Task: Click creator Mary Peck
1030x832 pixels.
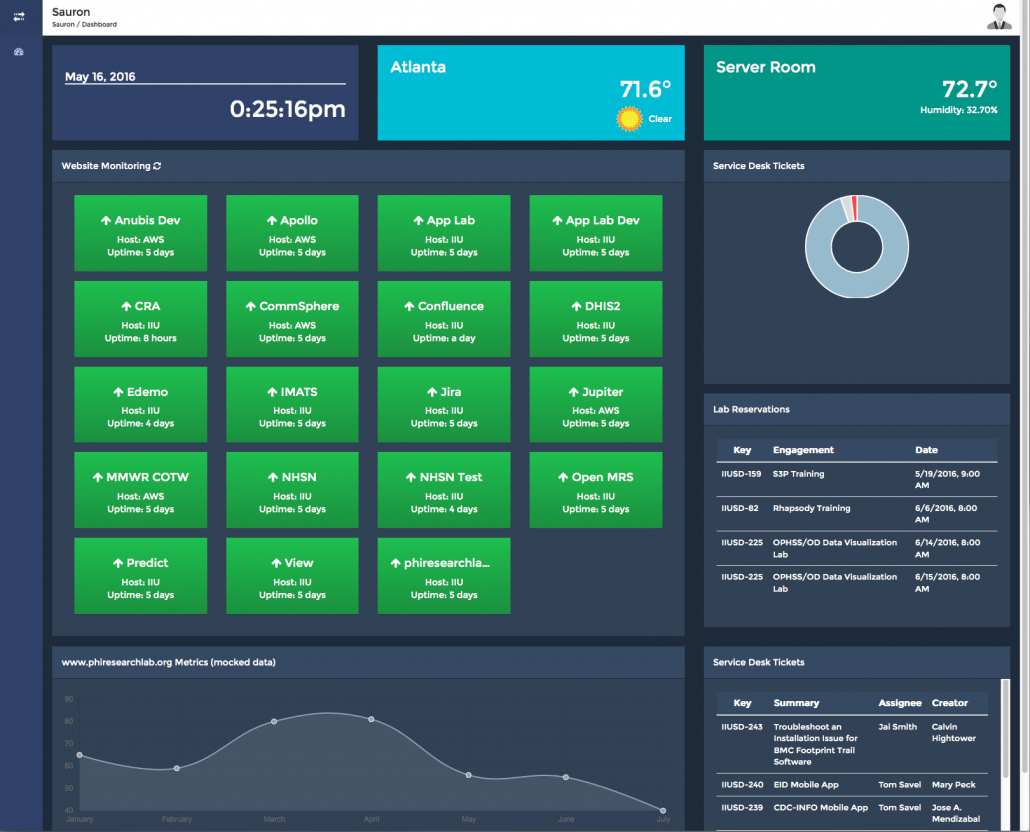Action: [954, 785]
